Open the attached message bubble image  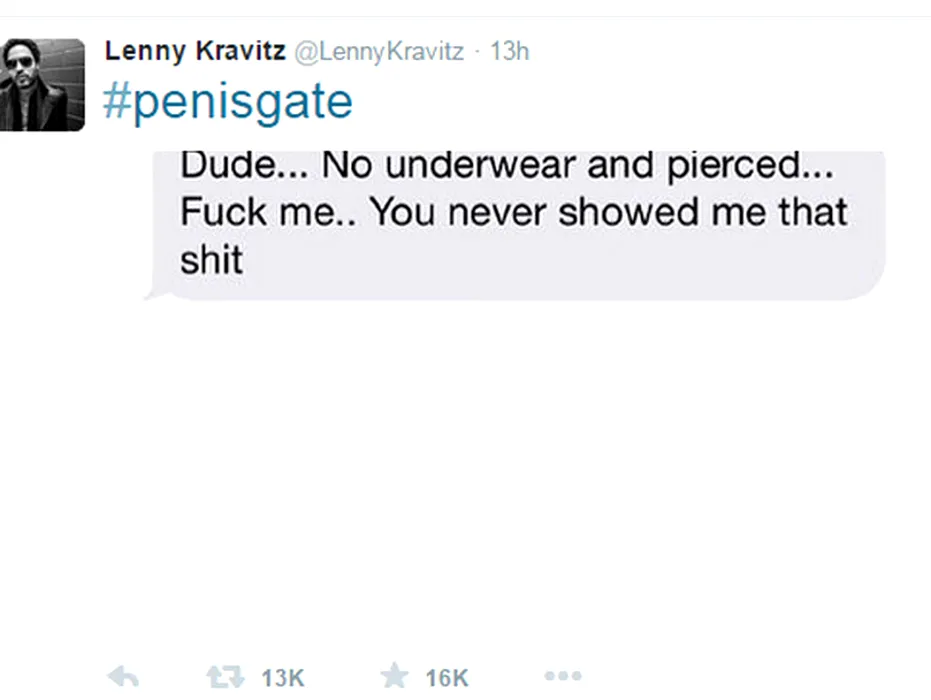point(515,226)
